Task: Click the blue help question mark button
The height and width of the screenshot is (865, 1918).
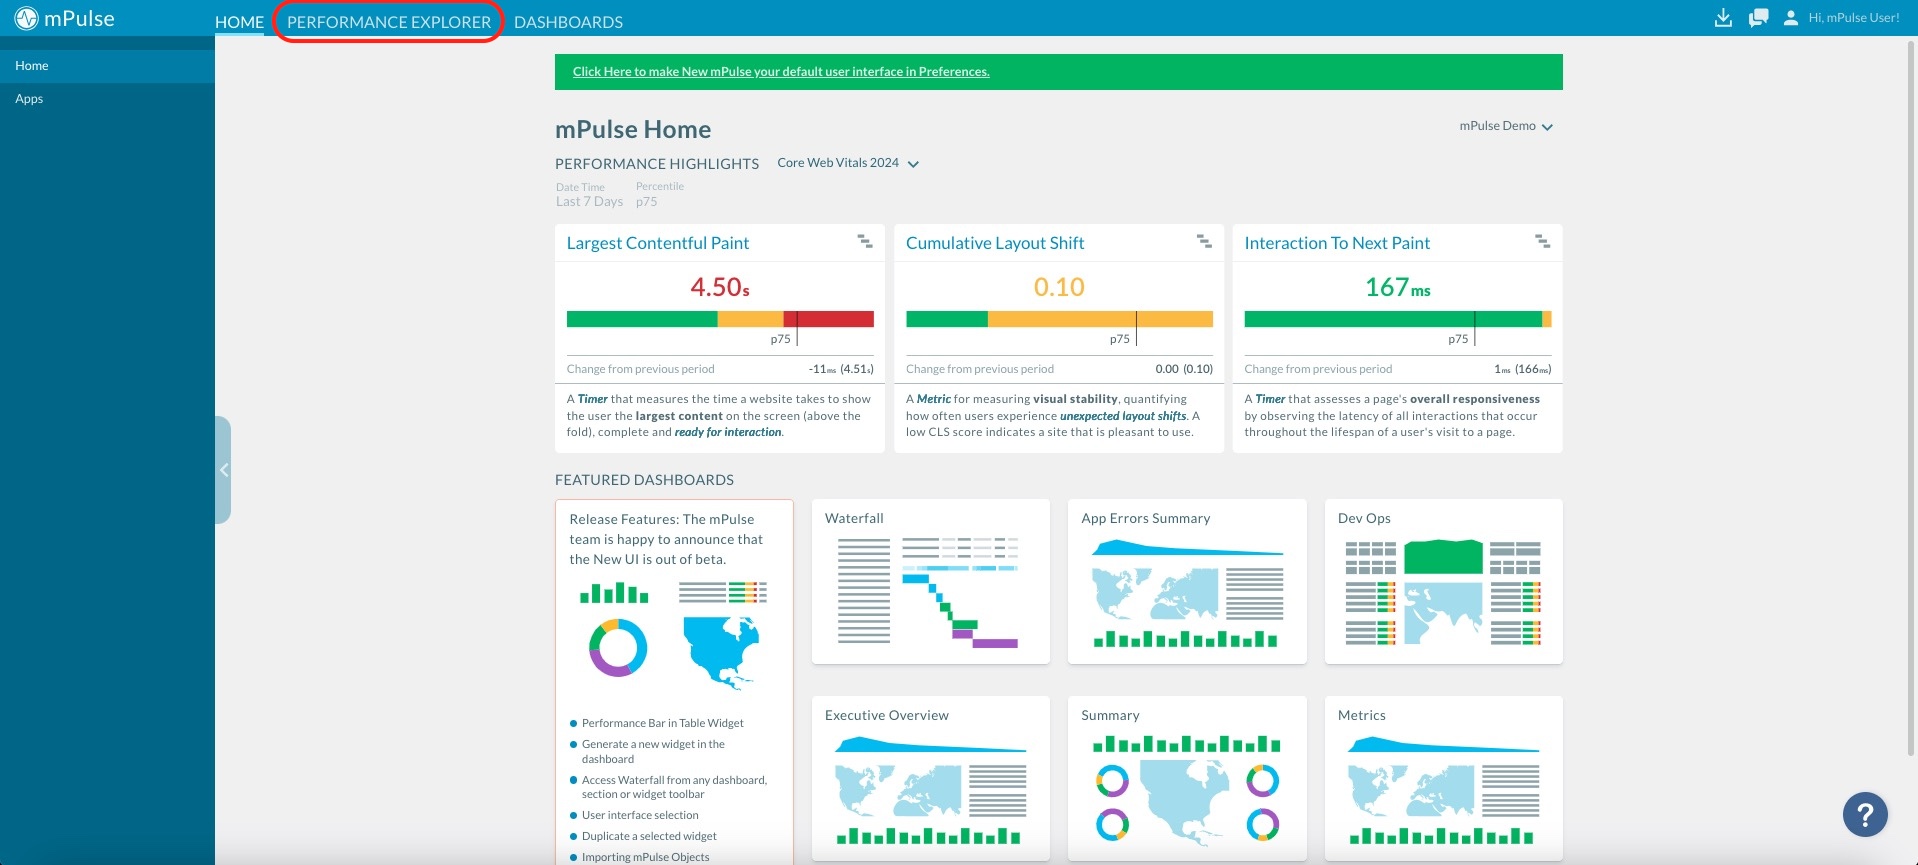Action: [x=1865, y=814]
